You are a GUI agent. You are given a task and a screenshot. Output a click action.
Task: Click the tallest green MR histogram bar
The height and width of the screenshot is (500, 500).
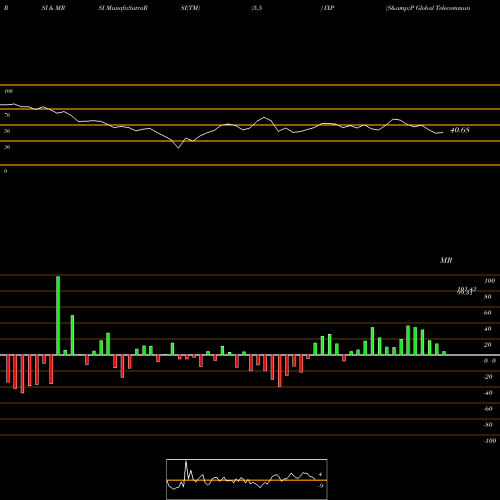click(58, 315)
